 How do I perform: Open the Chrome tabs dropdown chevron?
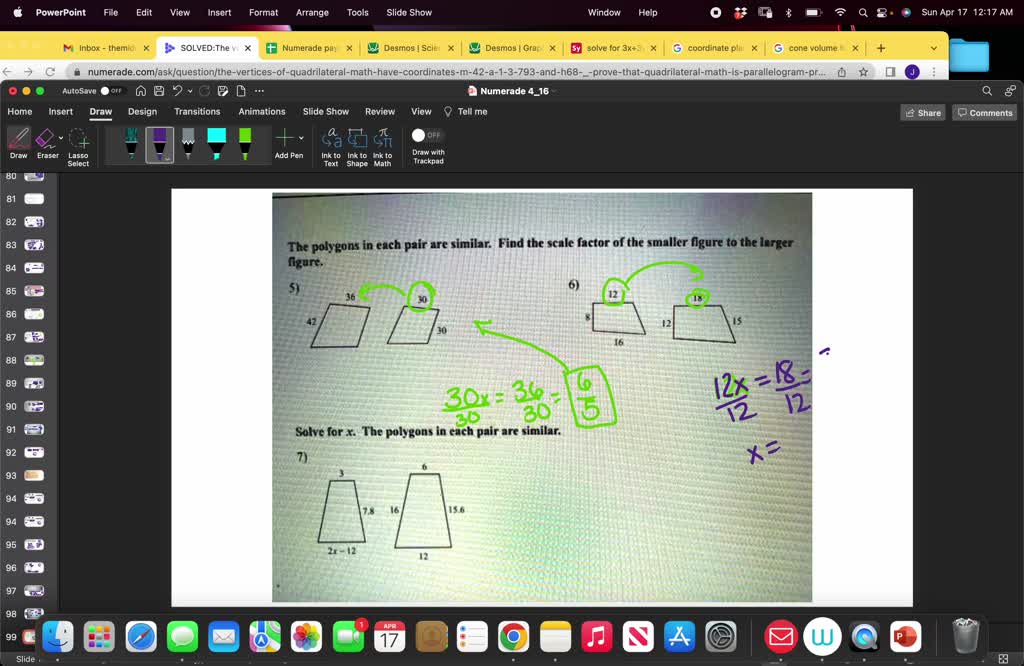(932, 47)
